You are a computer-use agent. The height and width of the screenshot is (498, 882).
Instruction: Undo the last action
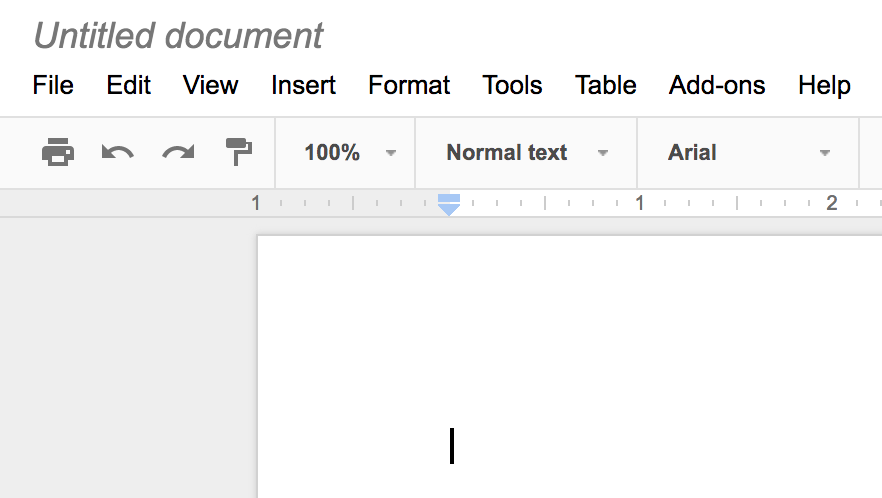click(118, 152)
